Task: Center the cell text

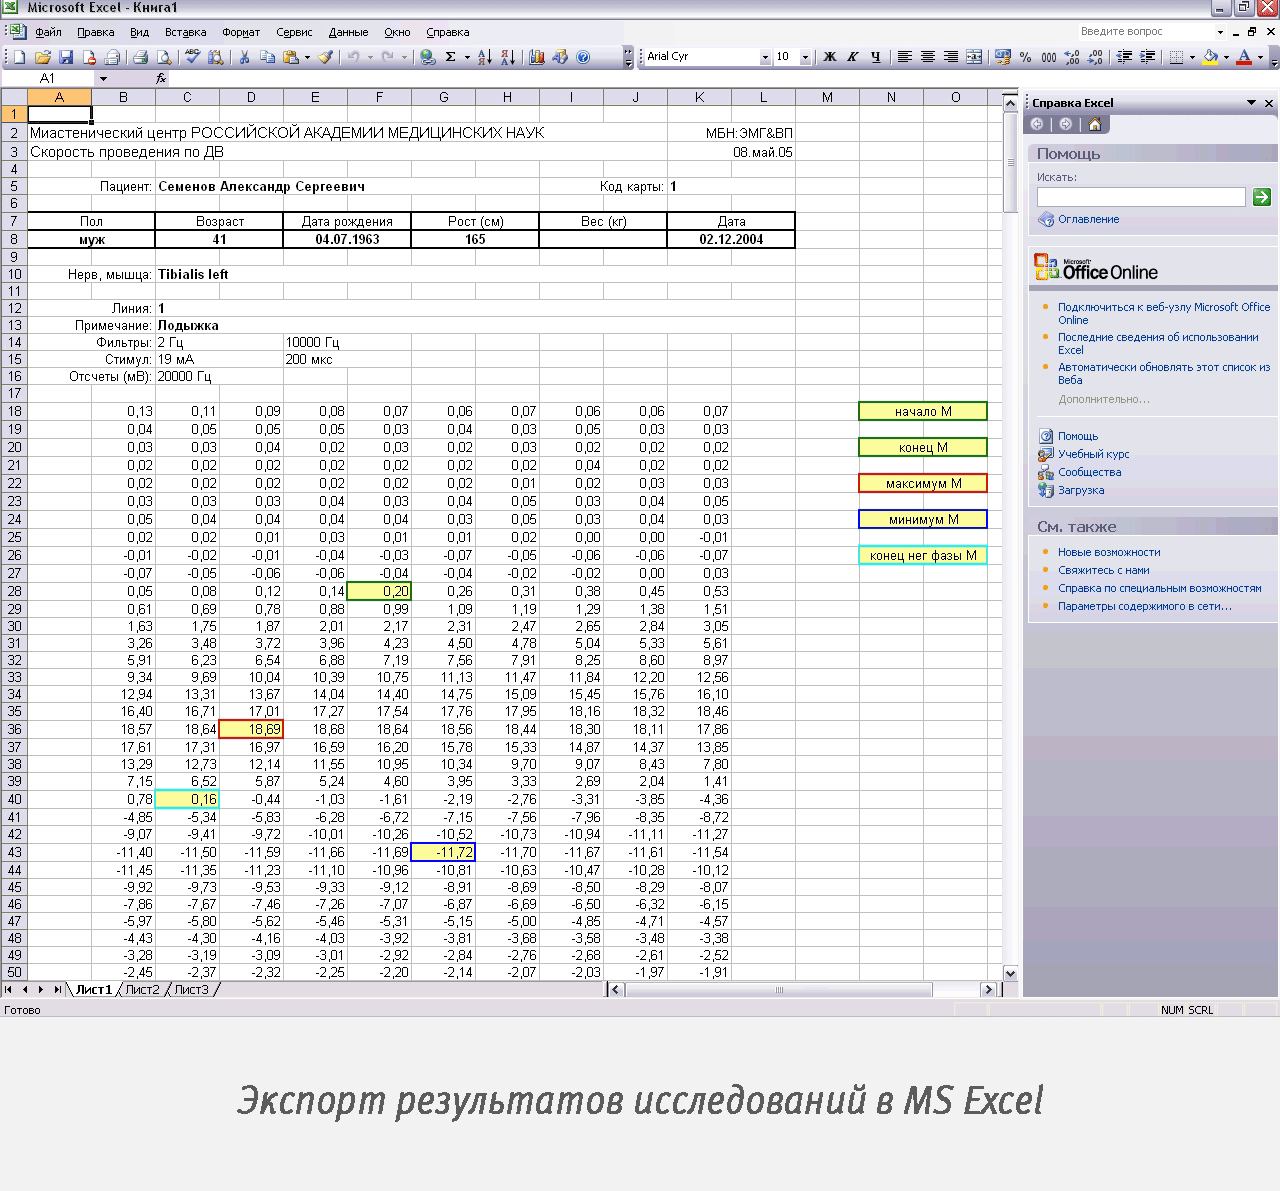Action: coord(927,57)
